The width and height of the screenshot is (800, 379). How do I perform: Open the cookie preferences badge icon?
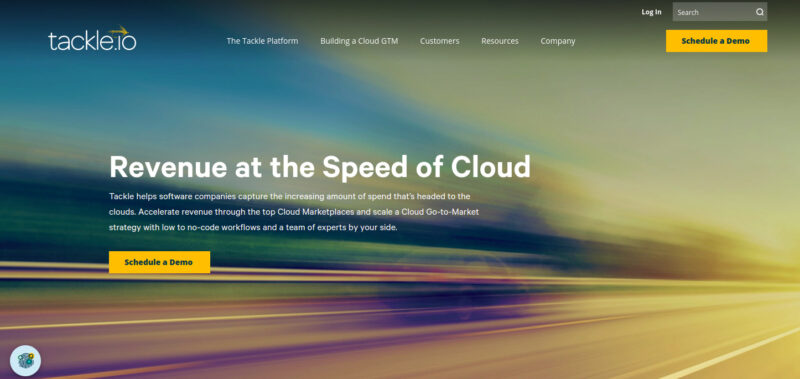25,361
